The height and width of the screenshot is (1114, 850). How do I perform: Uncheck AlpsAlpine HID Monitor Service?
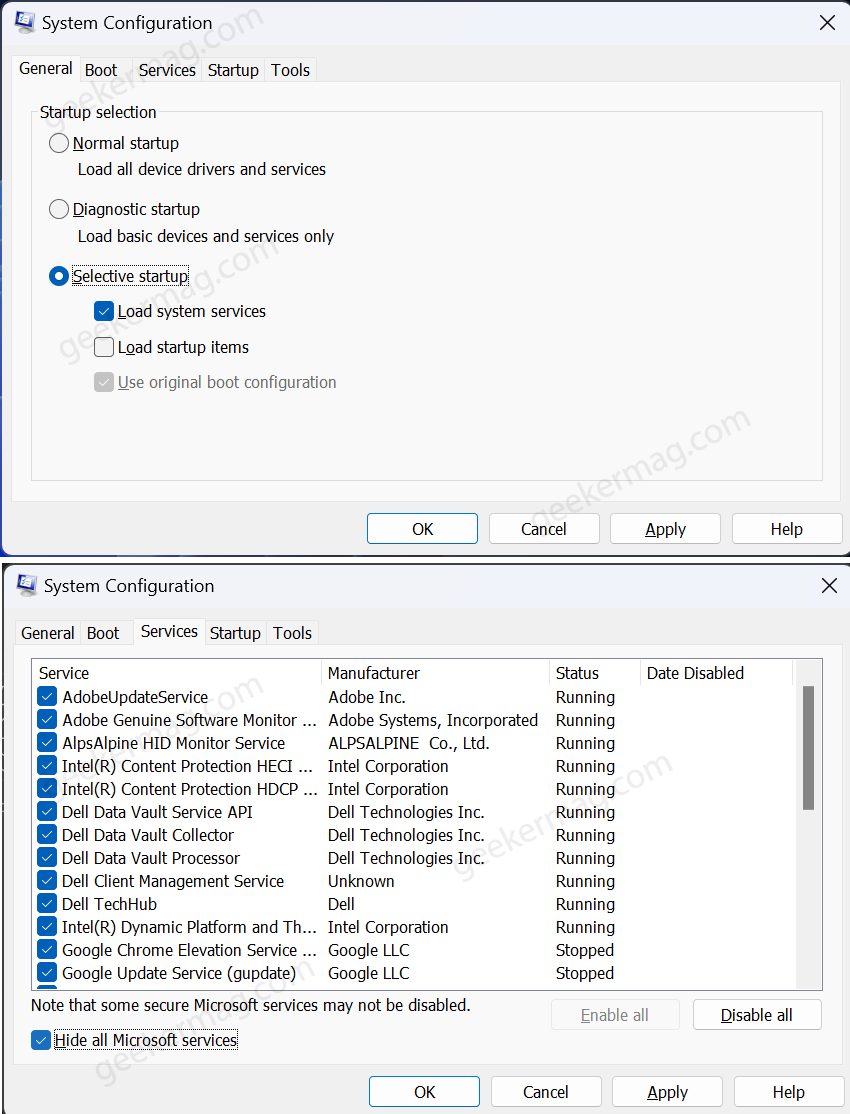click(46, 743)
